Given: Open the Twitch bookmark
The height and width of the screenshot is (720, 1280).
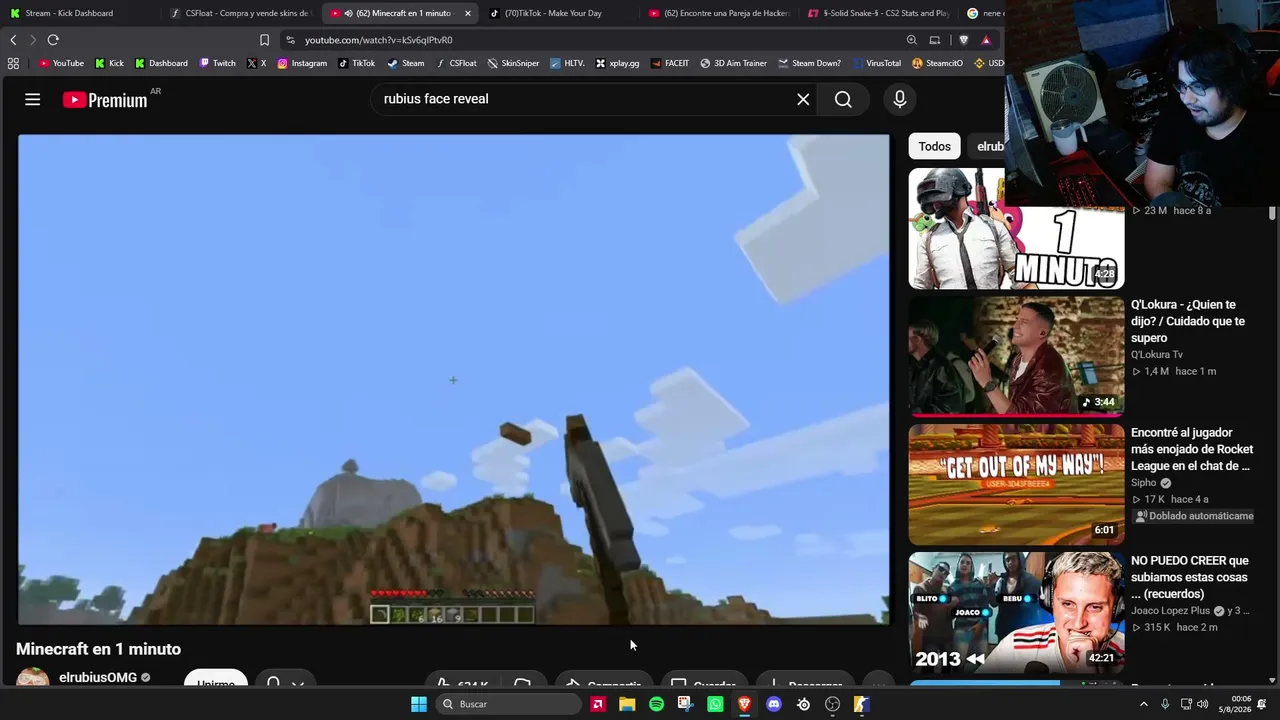Looking at the screenshot, I should 218,63.
